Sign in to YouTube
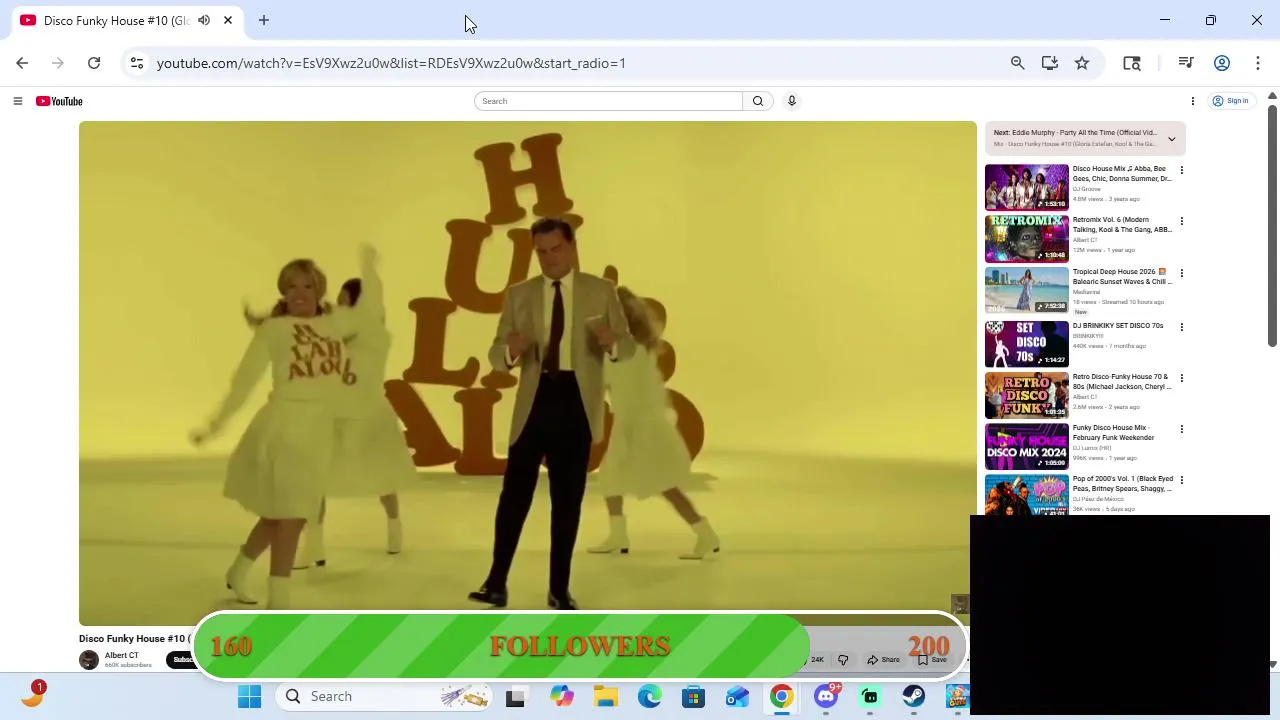 1231,101
